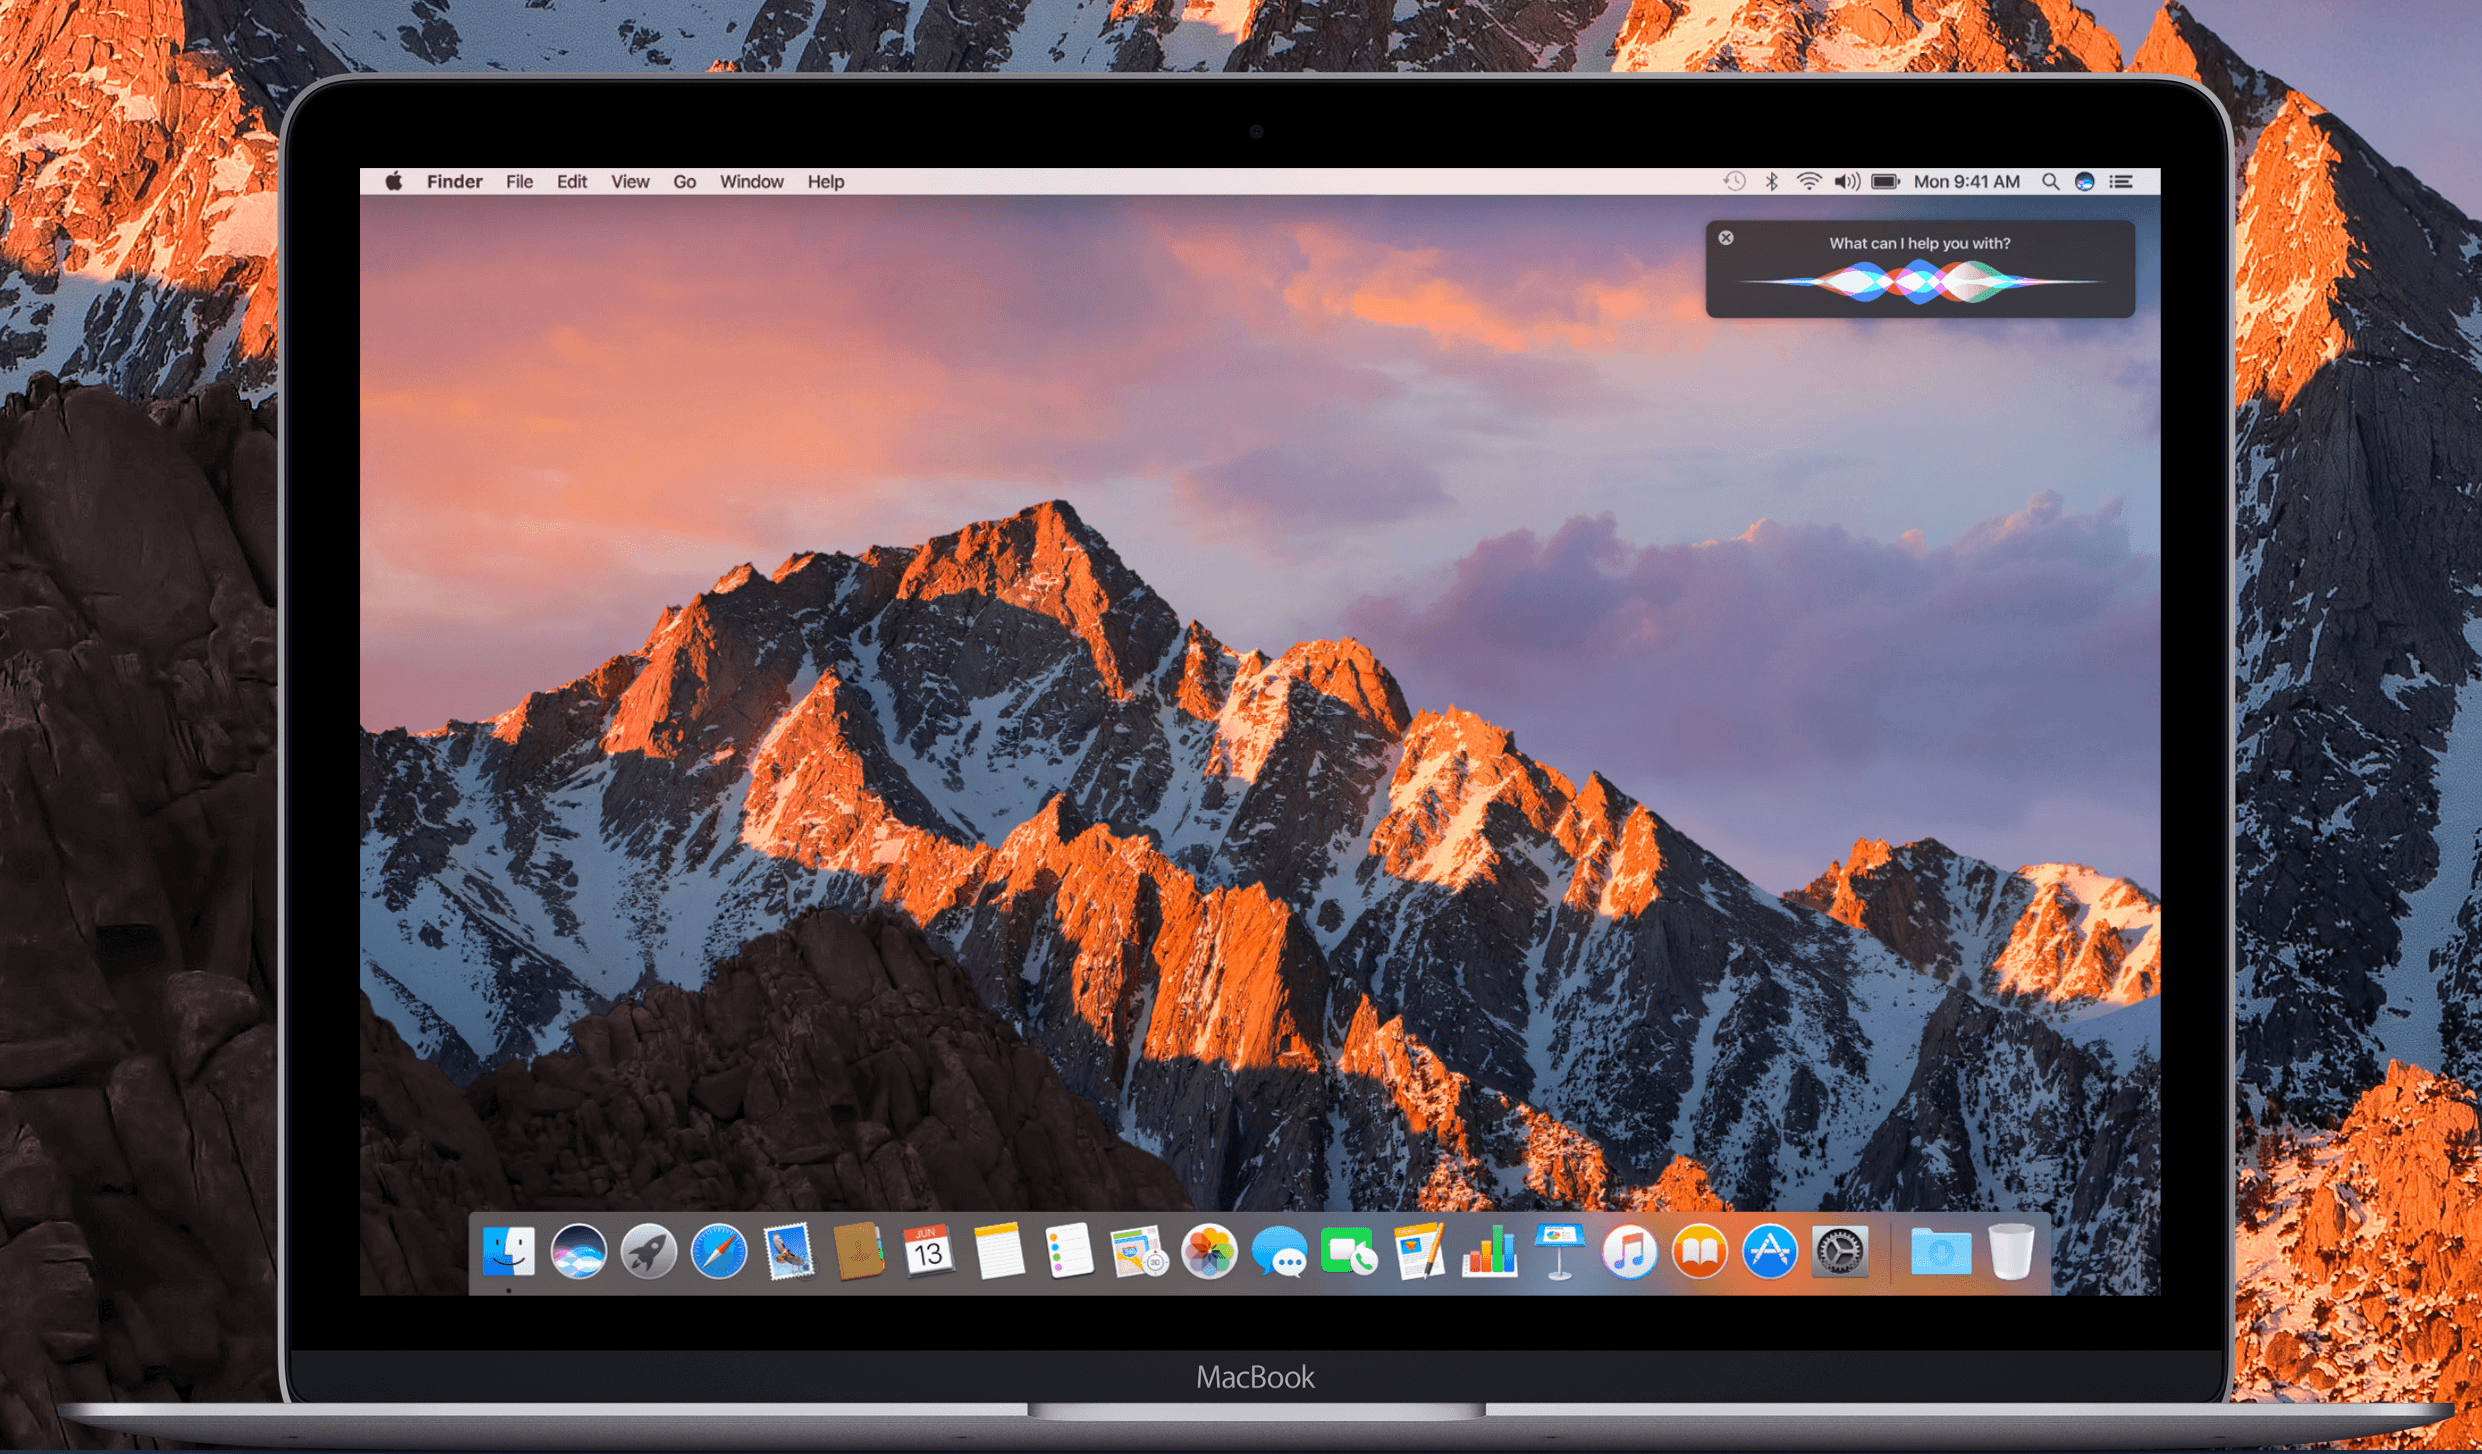Open the Go menu
Image resolution: width=2482 pixels, height=1454 pixels.
684,181
